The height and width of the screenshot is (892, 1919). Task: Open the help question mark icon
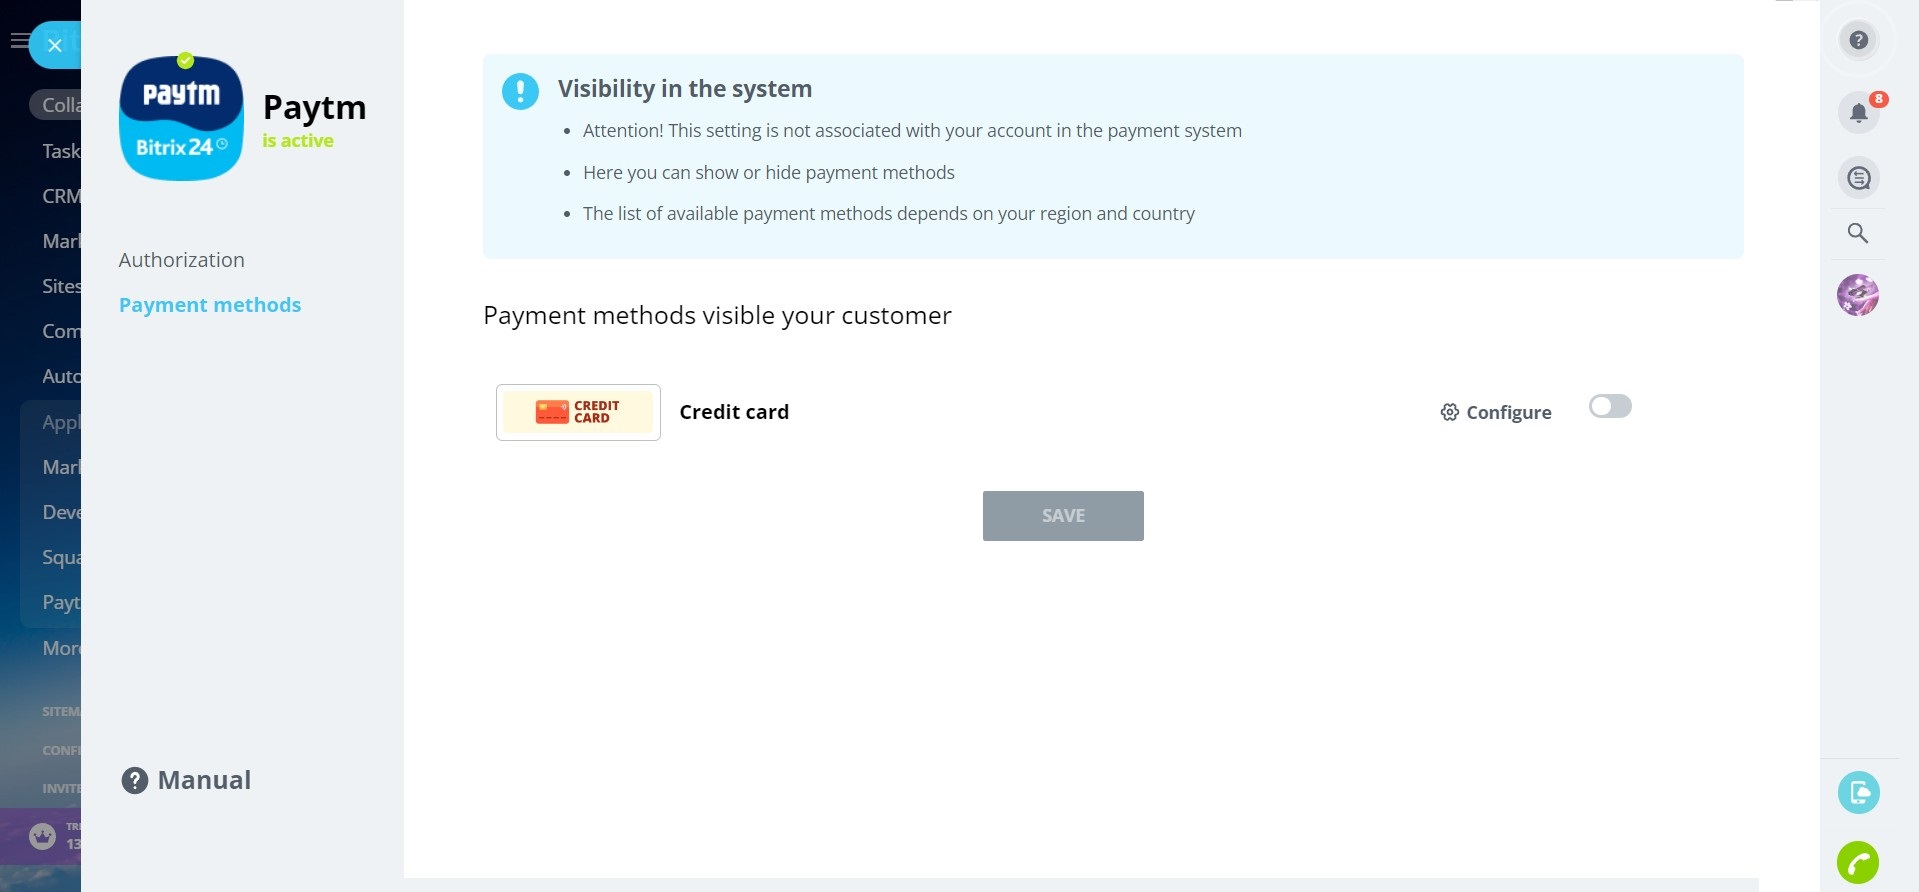click(1858, 41)
